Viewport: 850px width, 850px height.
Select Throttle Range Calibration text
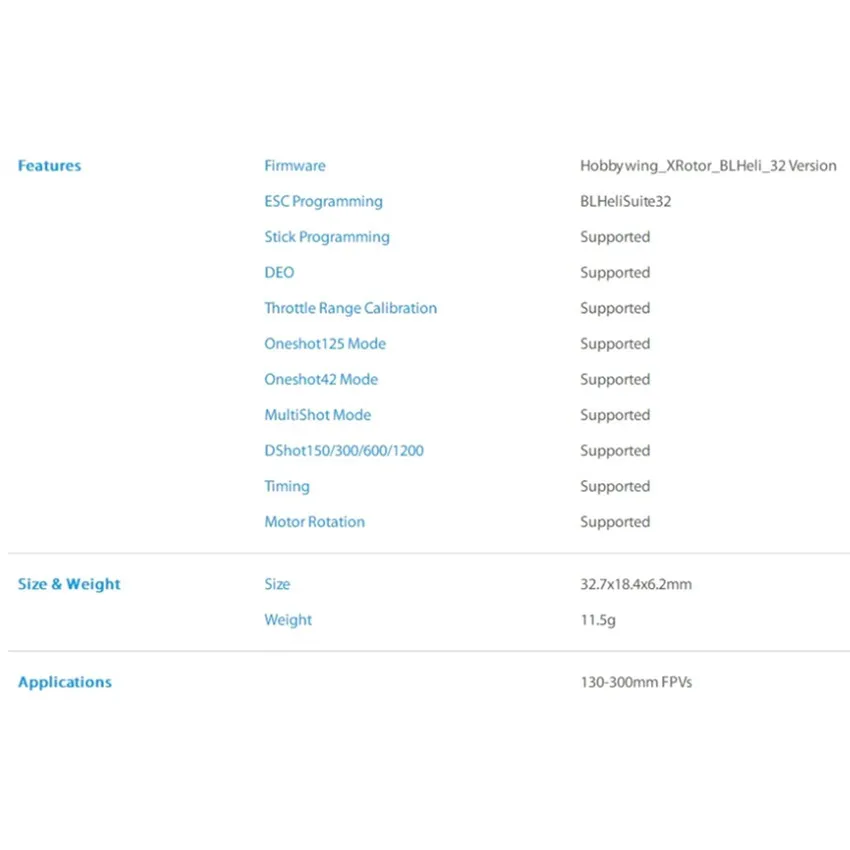click(351, 308)
